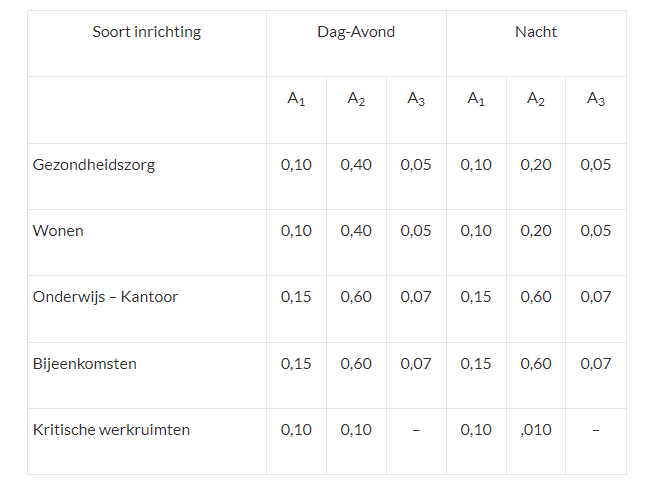The height and width of the screenshot is (499, 654).
Task: Select the Onderwijs – Kantoor row label
Action: 105,297
